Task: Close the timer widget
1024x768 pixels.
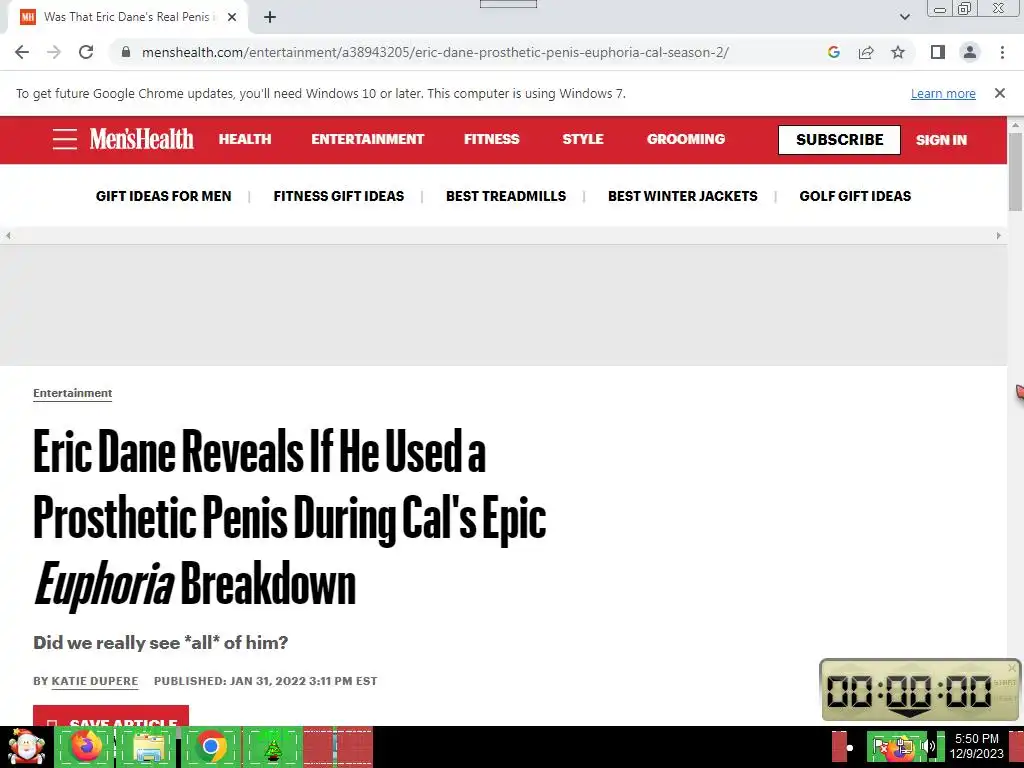Action: (x=1012, y=667)
